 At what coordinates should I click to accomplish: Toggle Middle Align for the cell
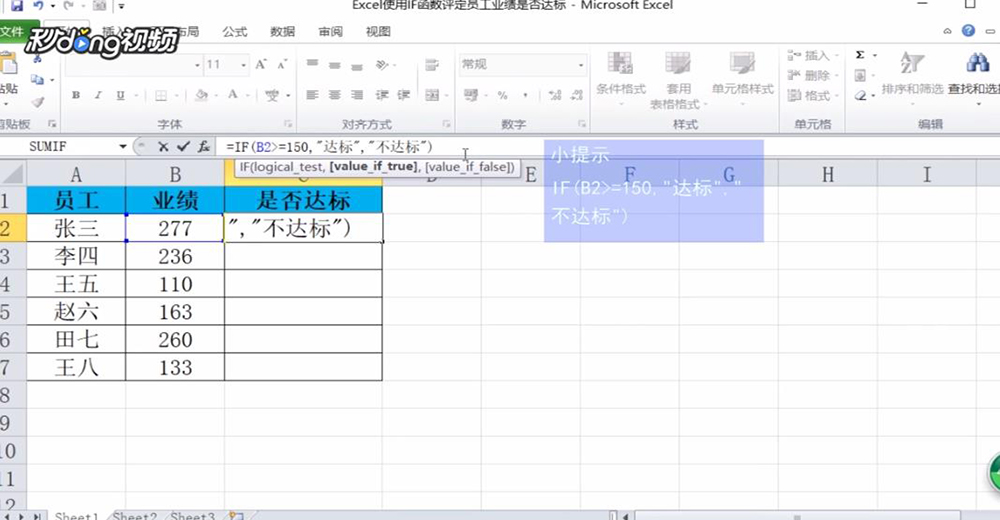pyautogui.click(x=334, y=64)
